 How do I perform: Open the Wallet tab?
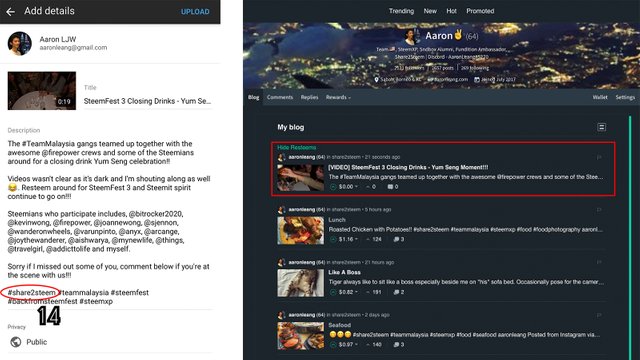click(600, 97)
